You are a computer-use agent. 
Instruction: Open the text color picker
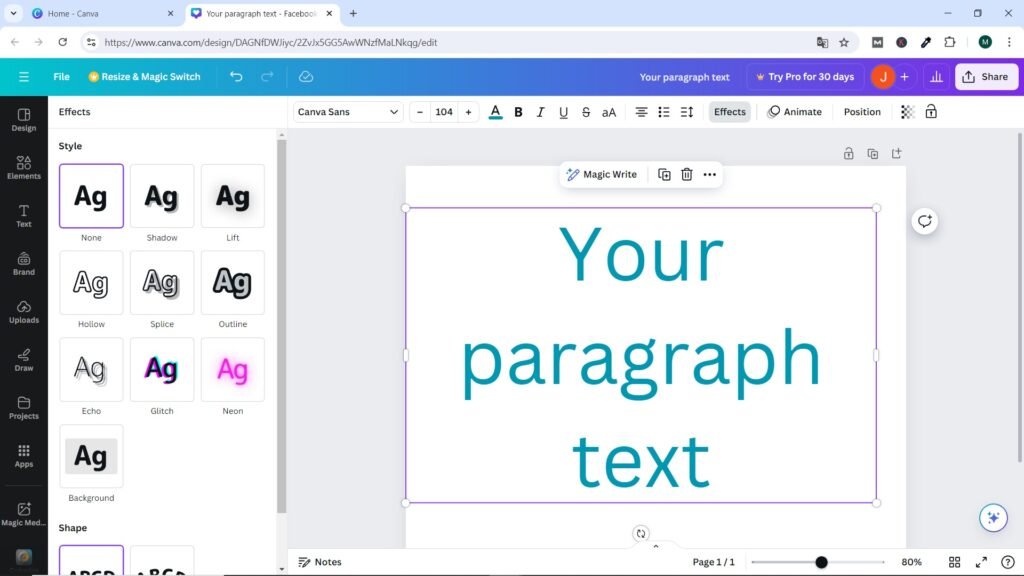(x=495, y=112)
